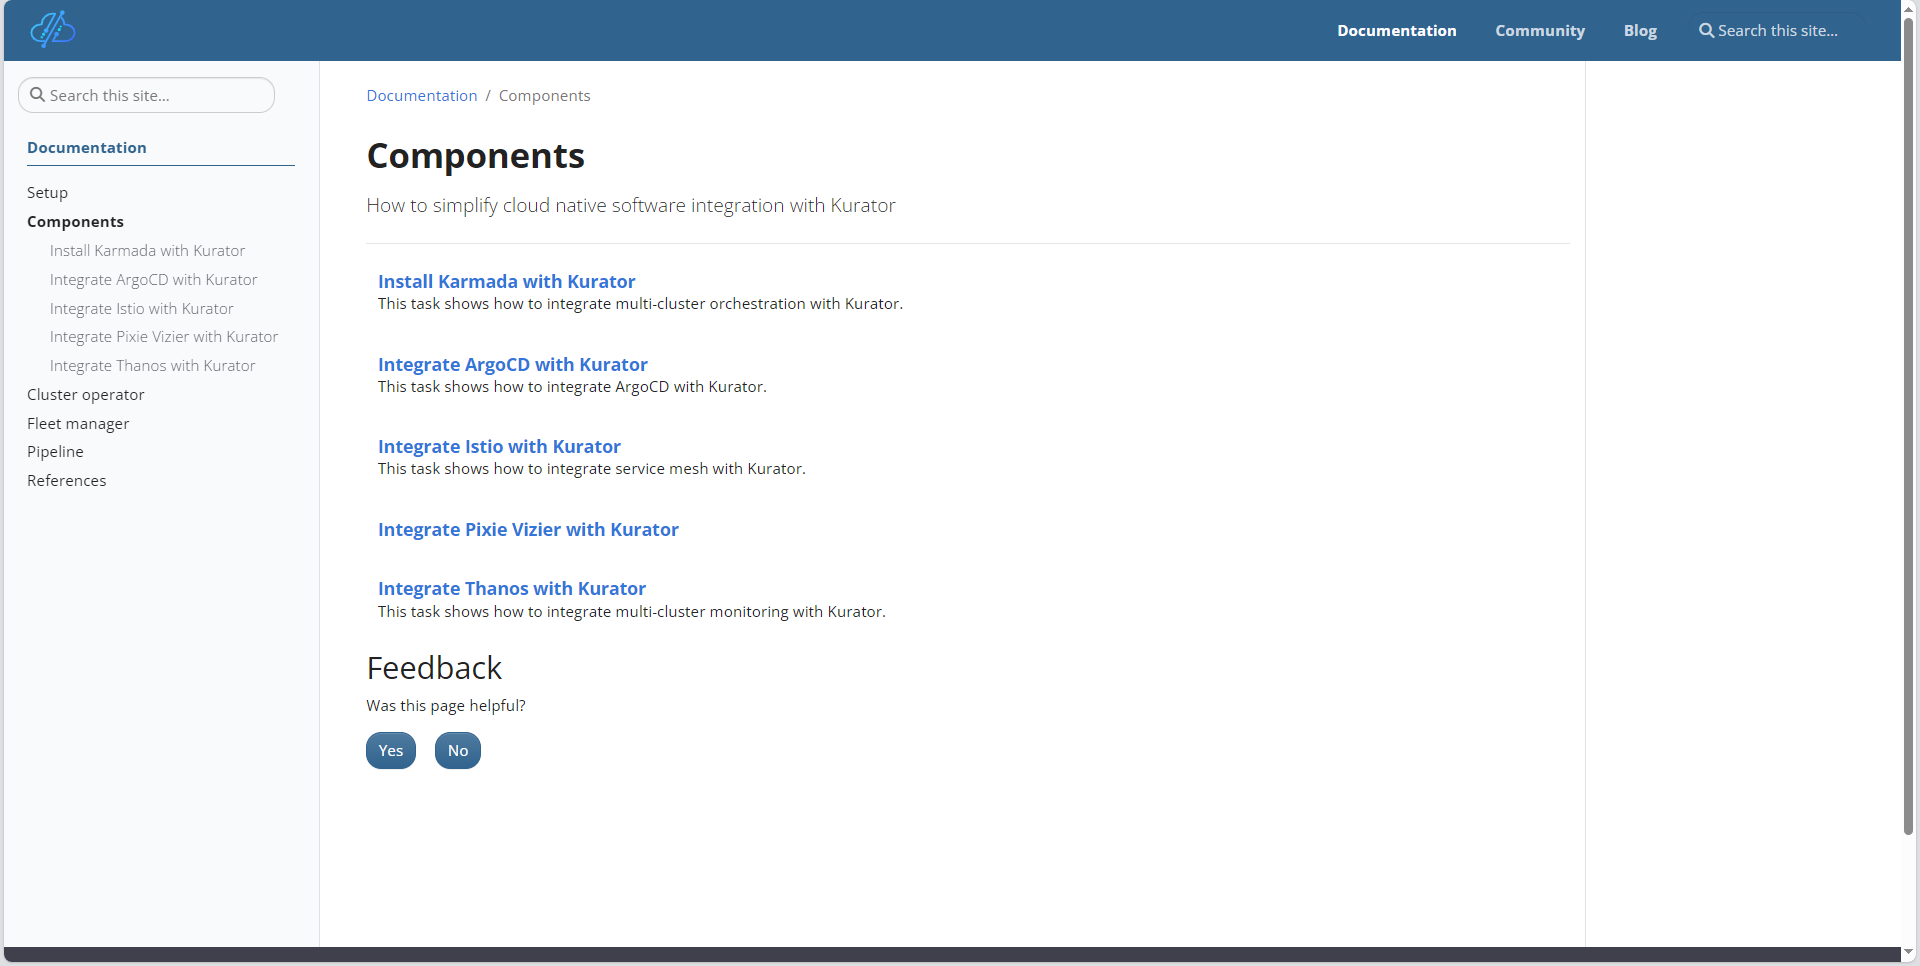Screen dimensions: 1920x966
Task: Focus the header site search field
Action: pyautogui.click(x=1779, y=31)
